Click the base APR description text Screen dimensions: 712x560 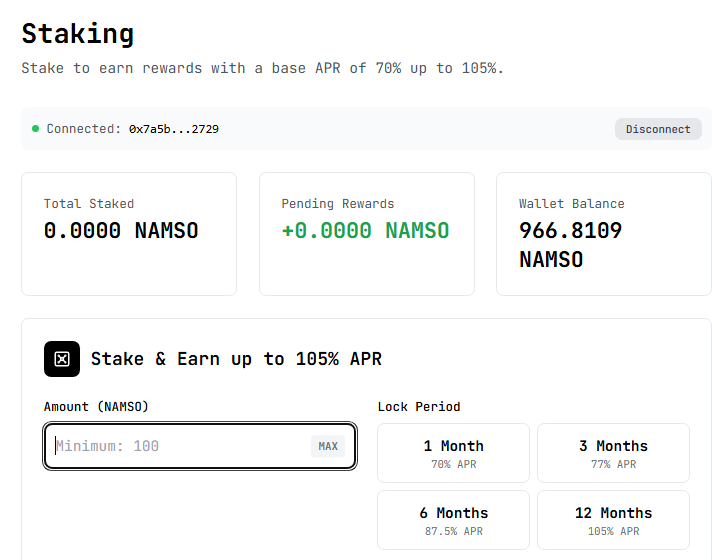[x=262, y=68]
